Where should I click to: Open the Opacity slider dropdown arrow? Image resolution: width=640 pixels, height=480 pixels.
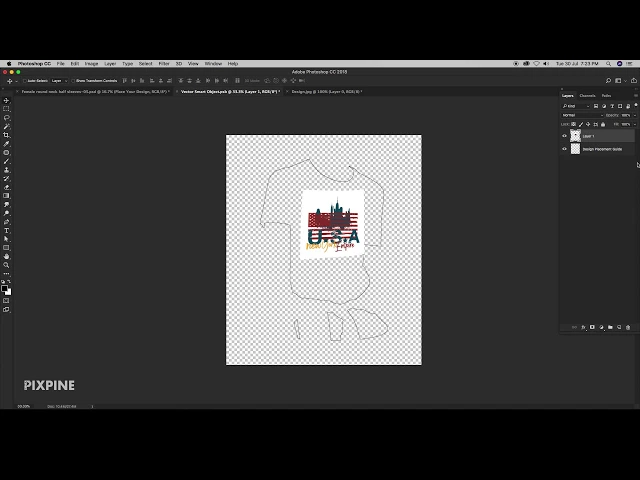(635, 116)
